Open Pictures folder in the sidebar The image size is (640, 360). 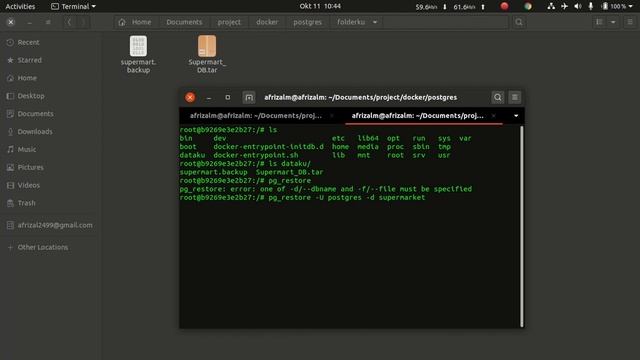click(30, 167)
